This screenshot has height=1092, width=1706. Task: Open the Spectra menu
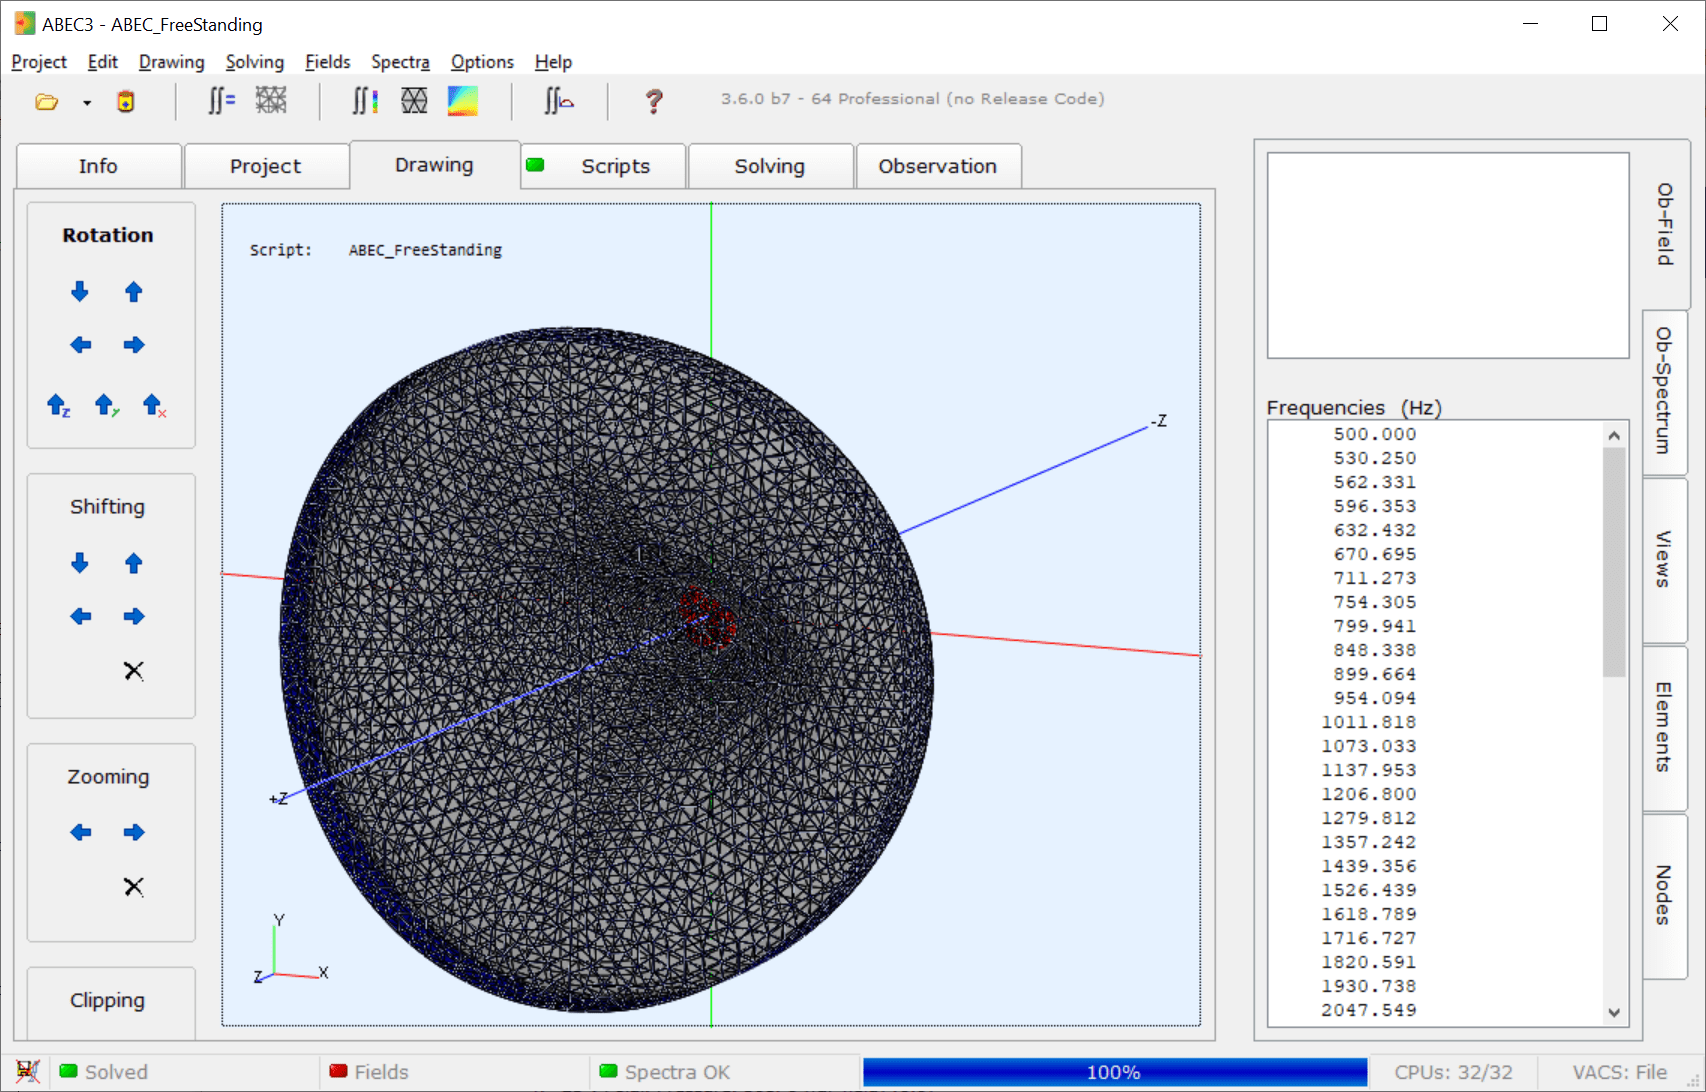[x=400, y=62]
